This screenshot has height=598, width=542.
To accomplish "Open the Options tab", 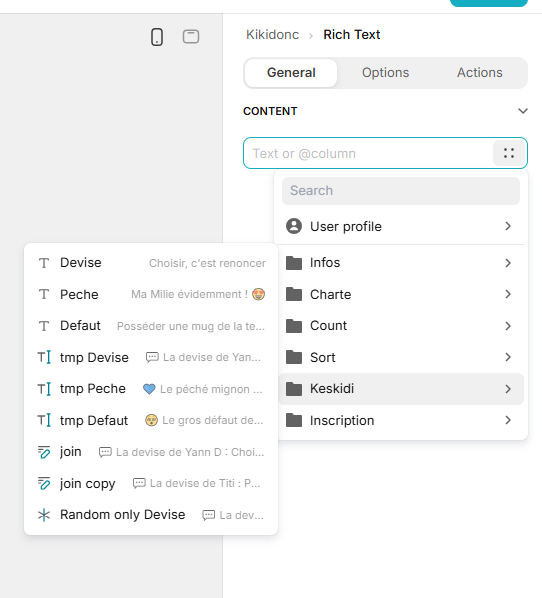I will pos(385,72).
